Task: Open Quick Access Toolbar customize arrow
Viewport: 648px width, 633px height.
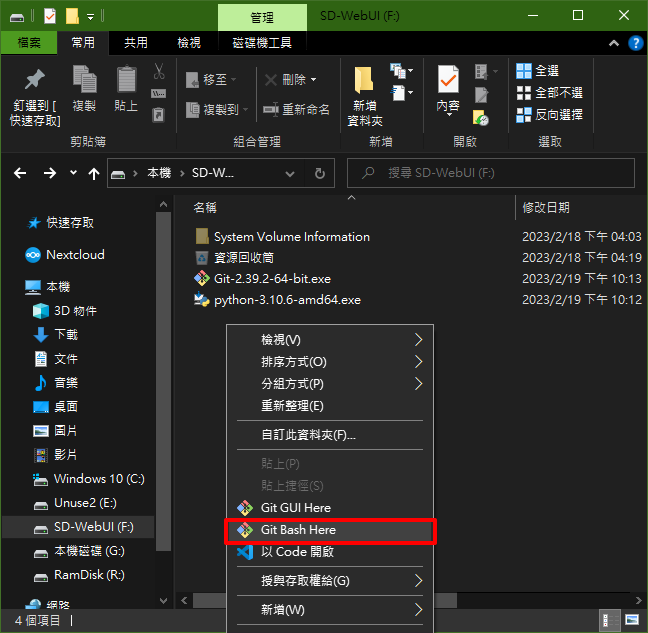Action: 91,17
